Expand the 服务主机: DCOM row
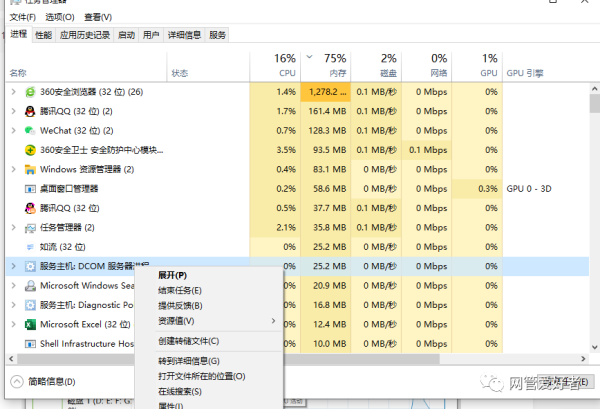600x409 pixels. point(14,266)
